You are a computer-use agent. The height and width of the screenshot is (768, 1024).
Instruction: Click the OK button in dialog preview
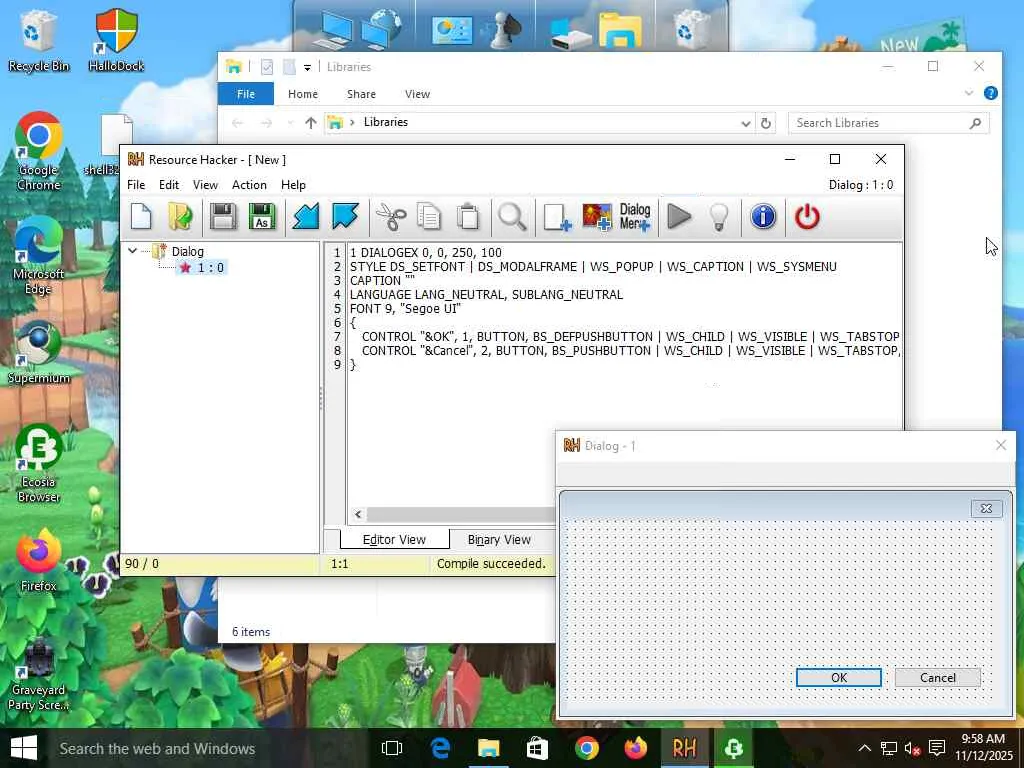tap(839, 677)
